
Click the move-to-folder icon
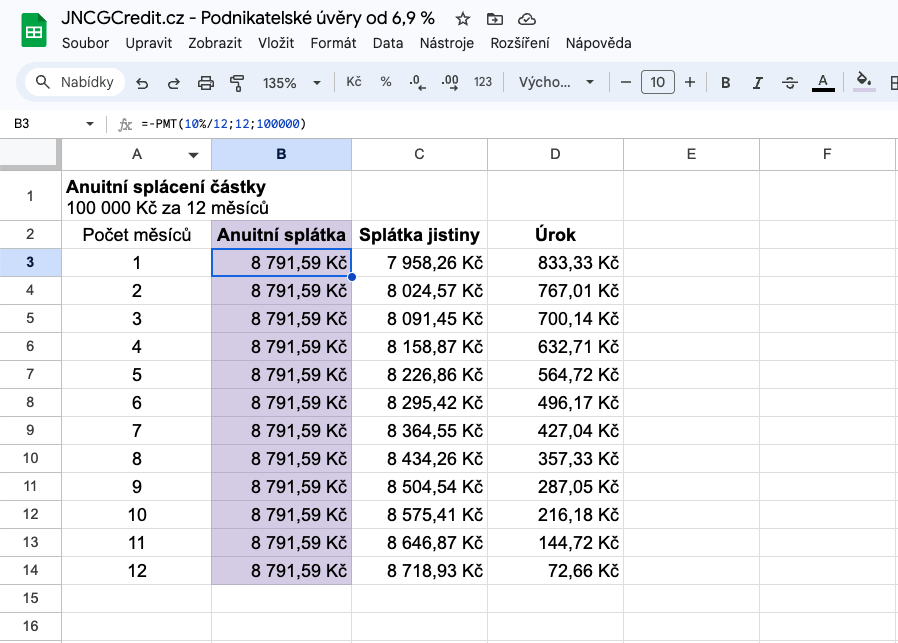494,19
